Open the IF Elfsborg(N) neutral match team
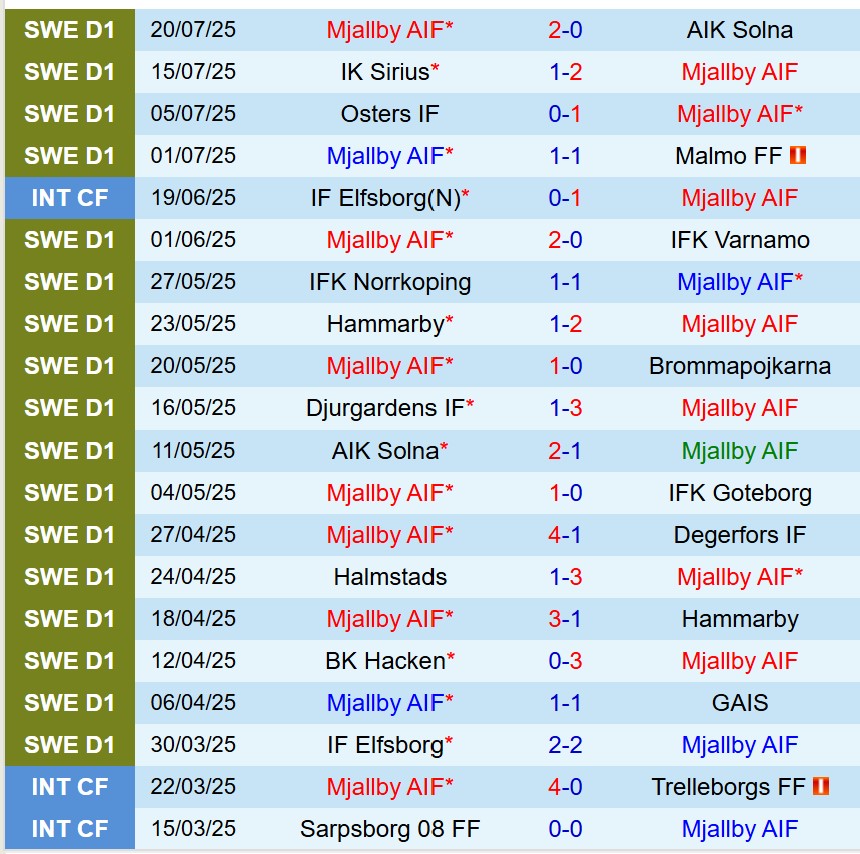The image size is (860, 854). pos(385,198)
